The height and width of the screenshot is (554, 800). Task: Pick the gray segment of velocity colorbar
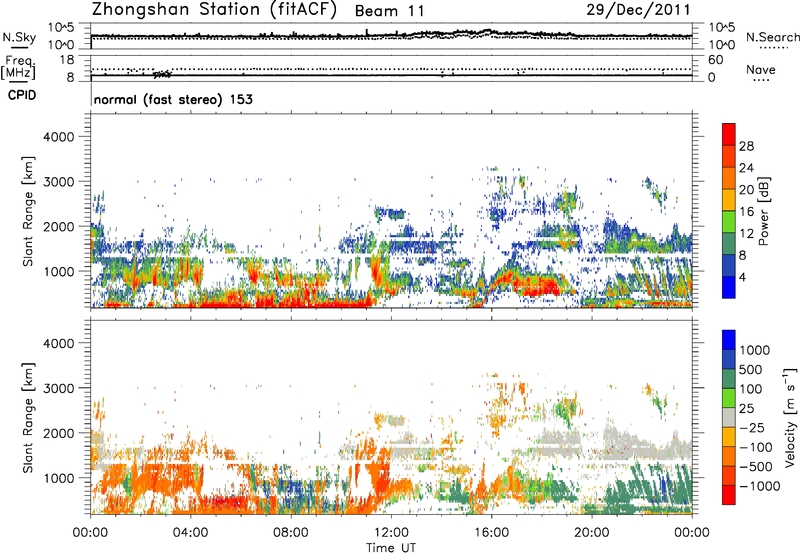pyautogui.click(x=729, y=418)
